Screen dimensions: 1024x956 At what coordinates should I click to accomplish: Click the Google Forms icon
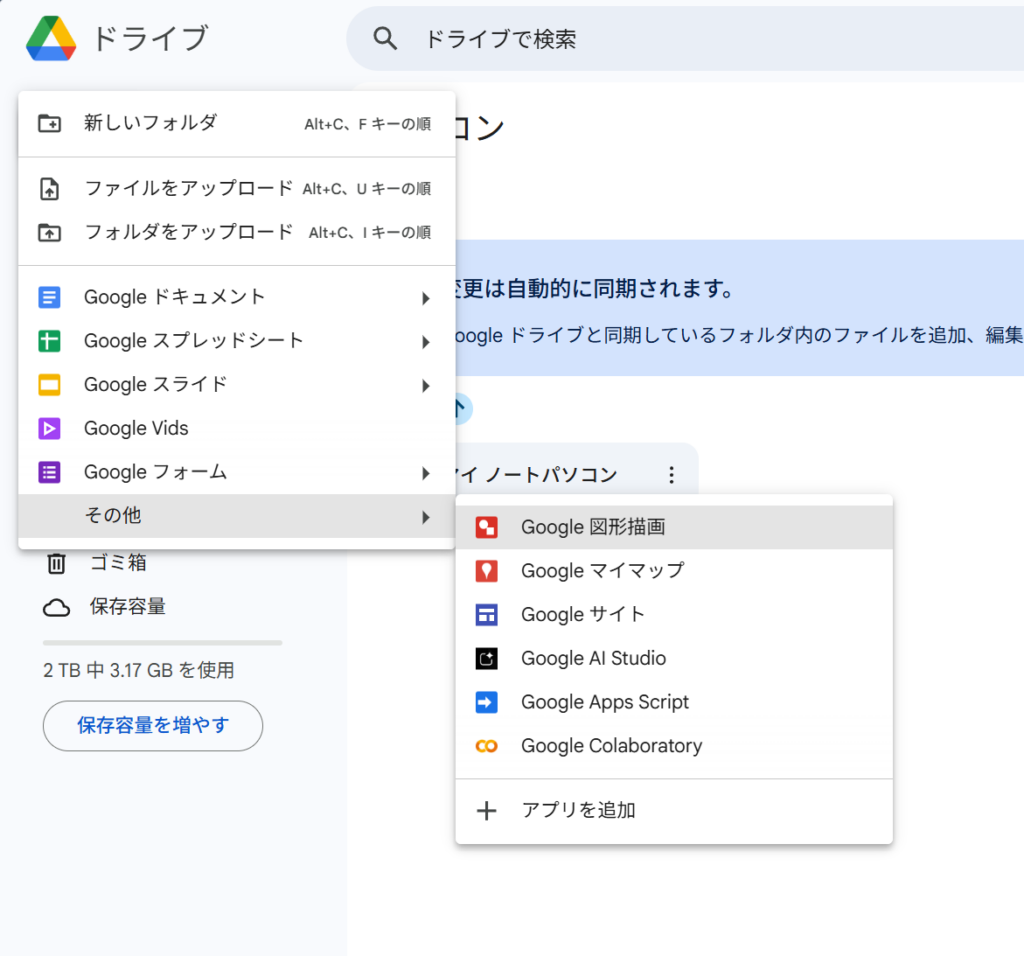(x=49, y=472)
